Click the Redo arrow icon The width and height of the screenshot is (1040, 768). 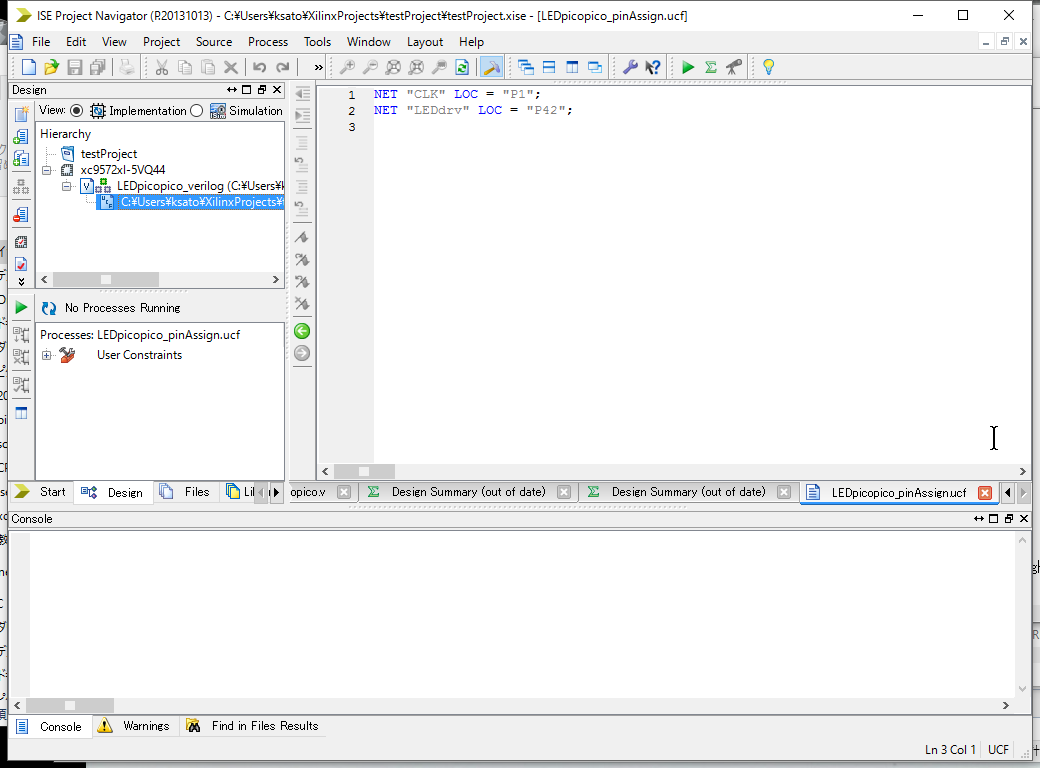coord(283,67)
